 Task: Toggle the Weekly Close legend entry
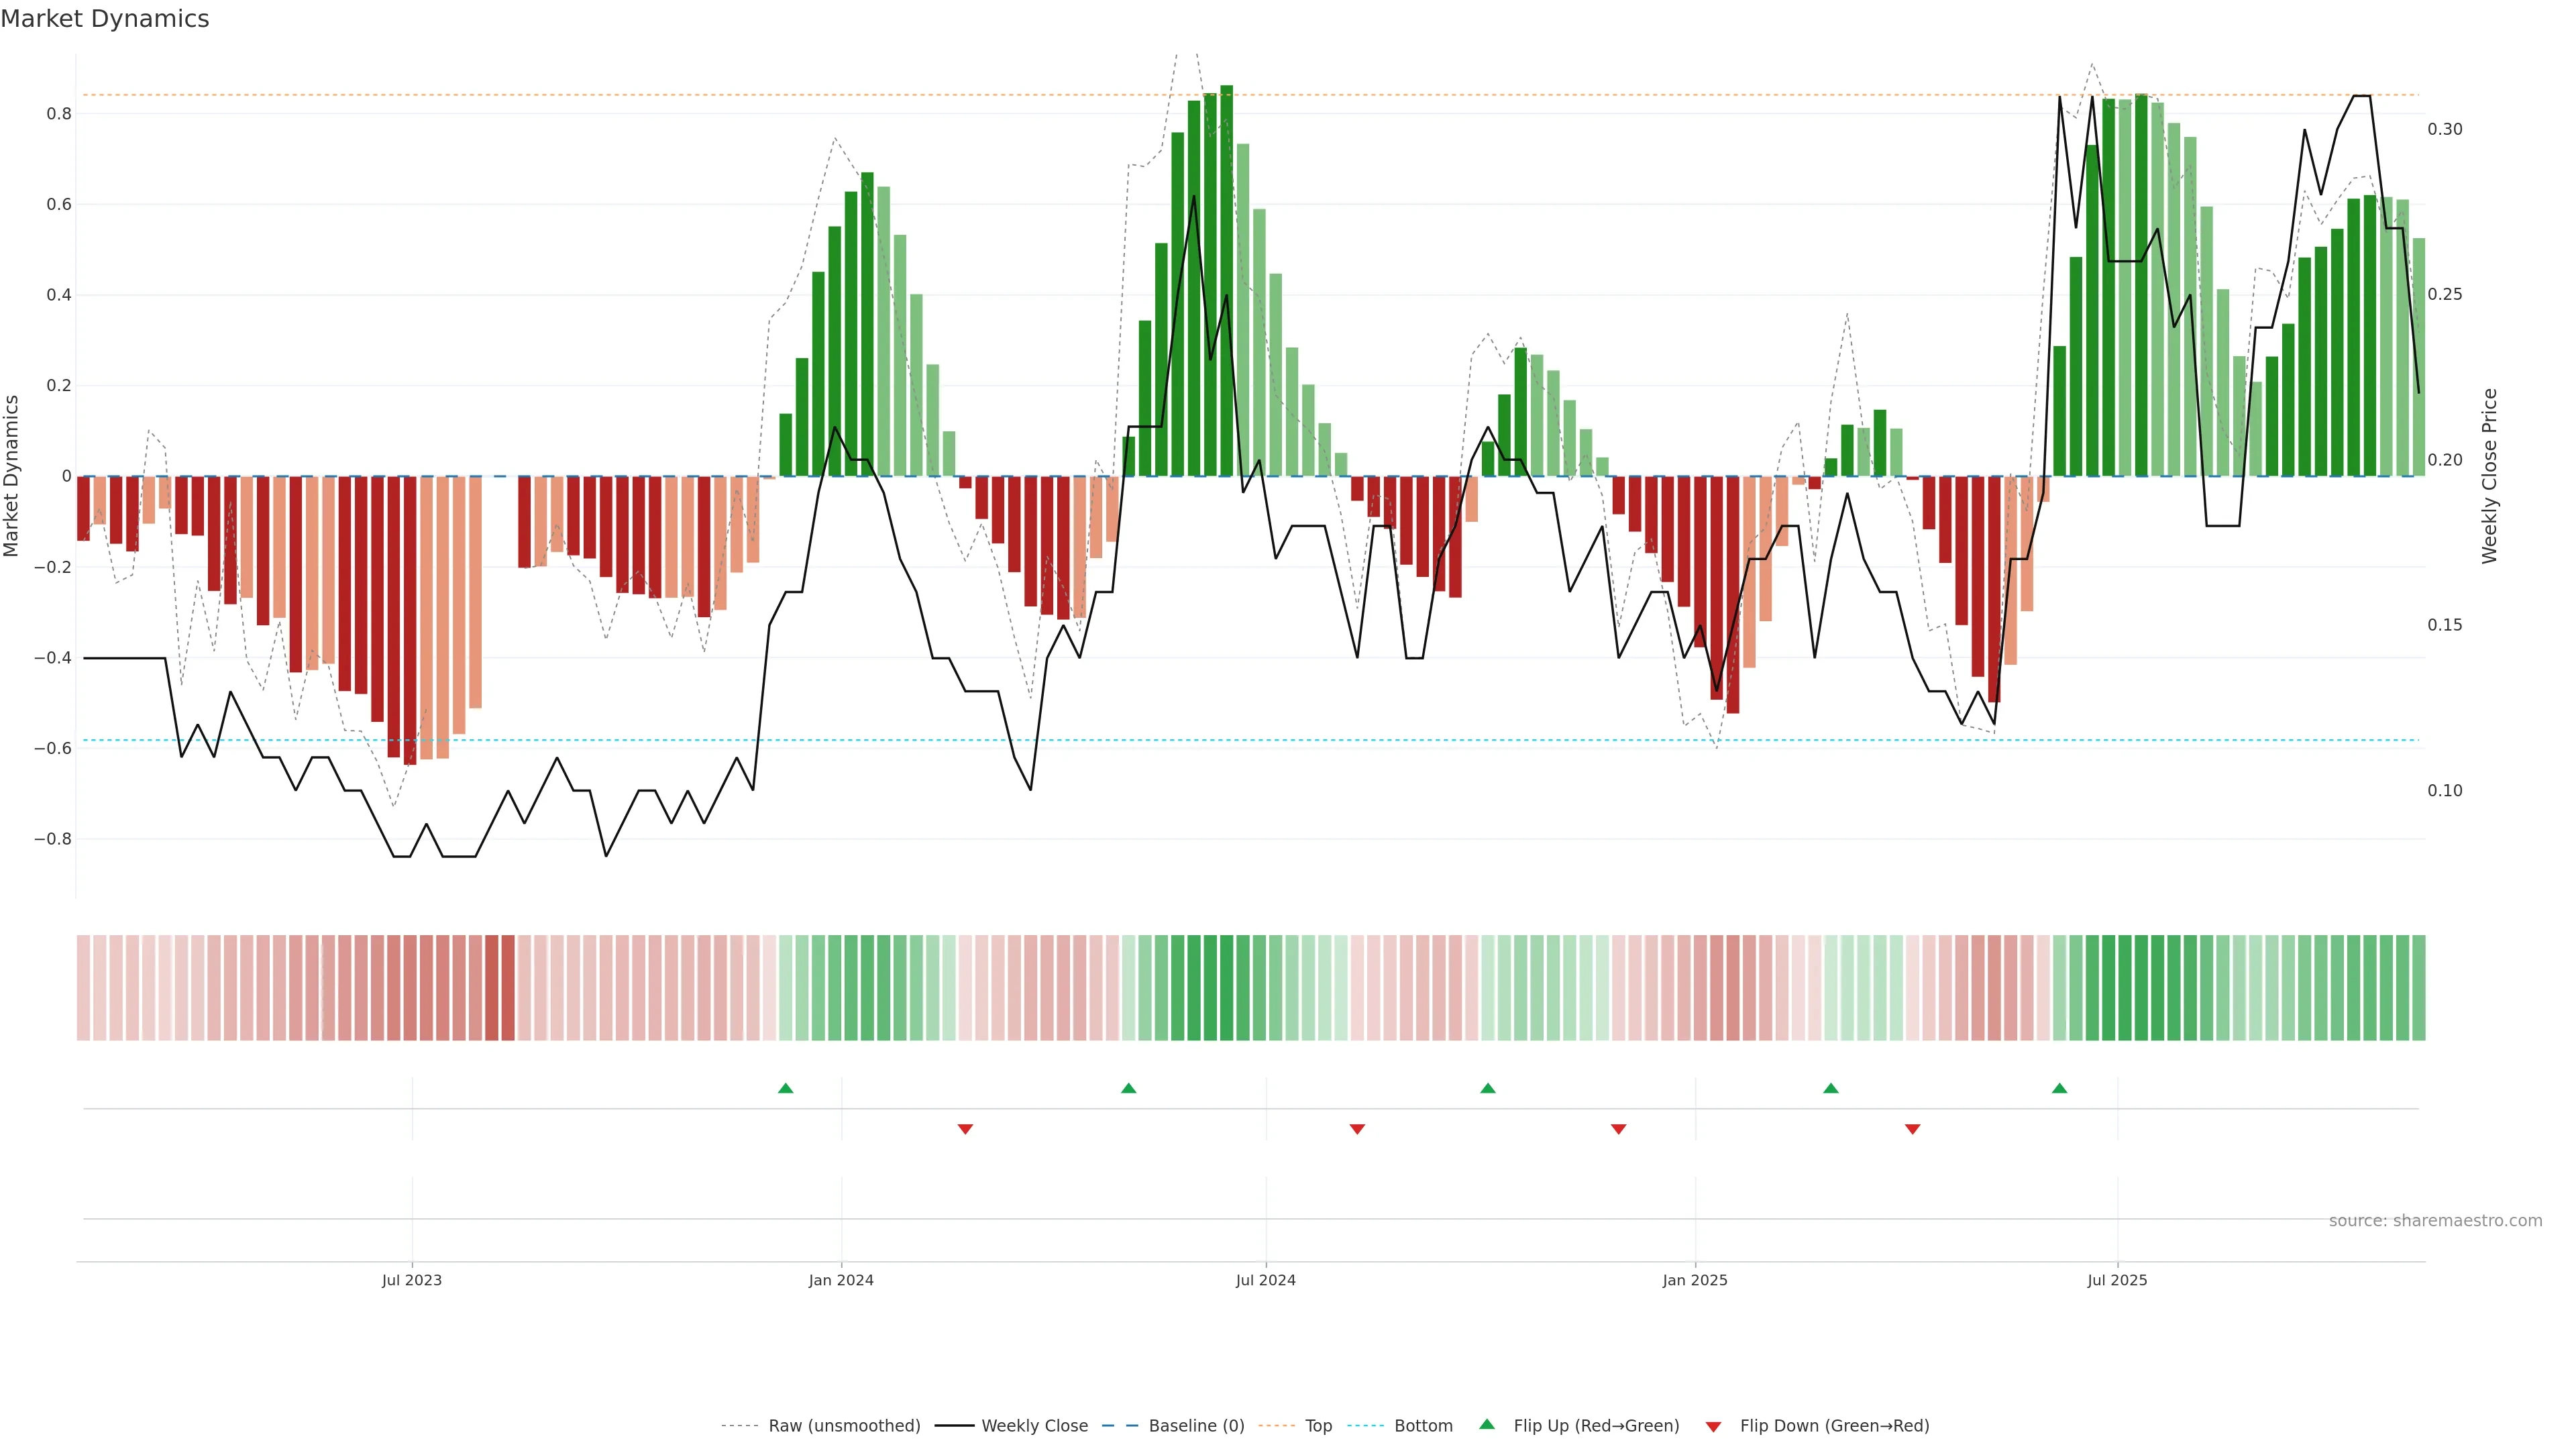1034,1426
